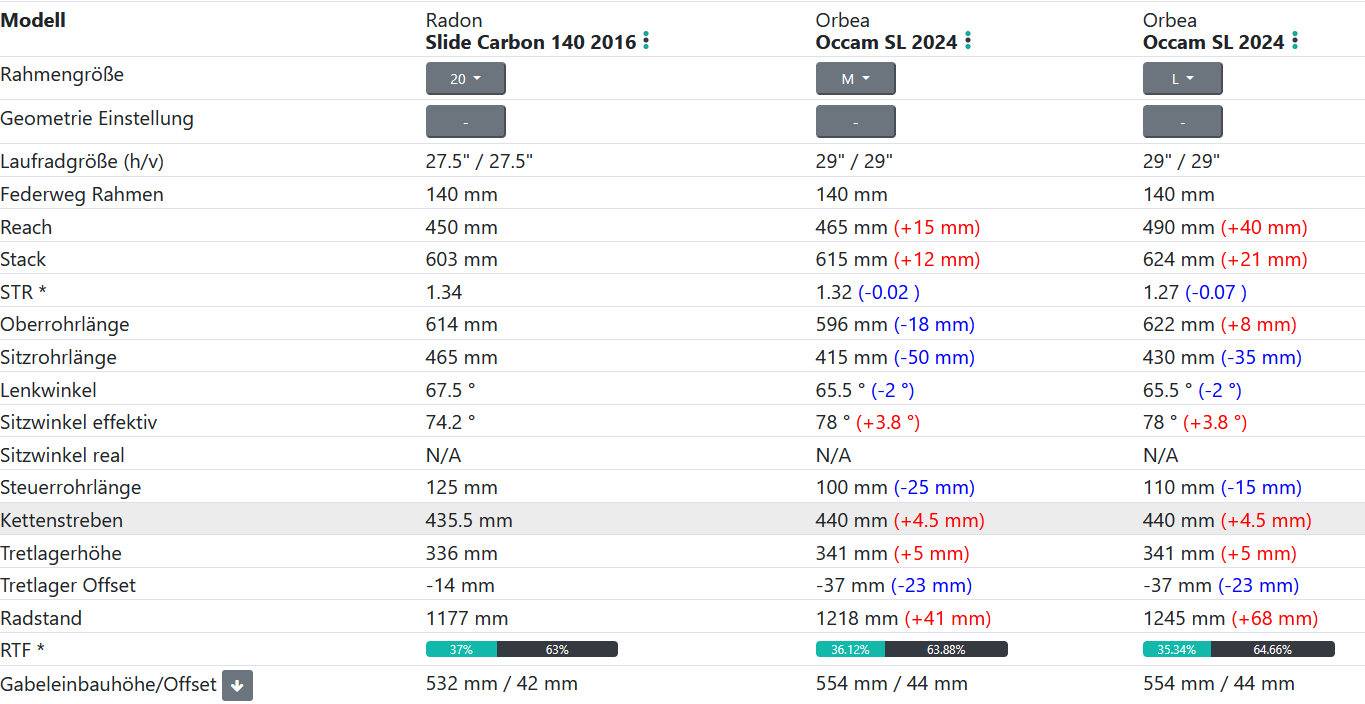The width and height of the screenshot is (1365, 704).
Task: Click RTF bar showing 35.34% / 64.66%
Action: click(1238, 649)
